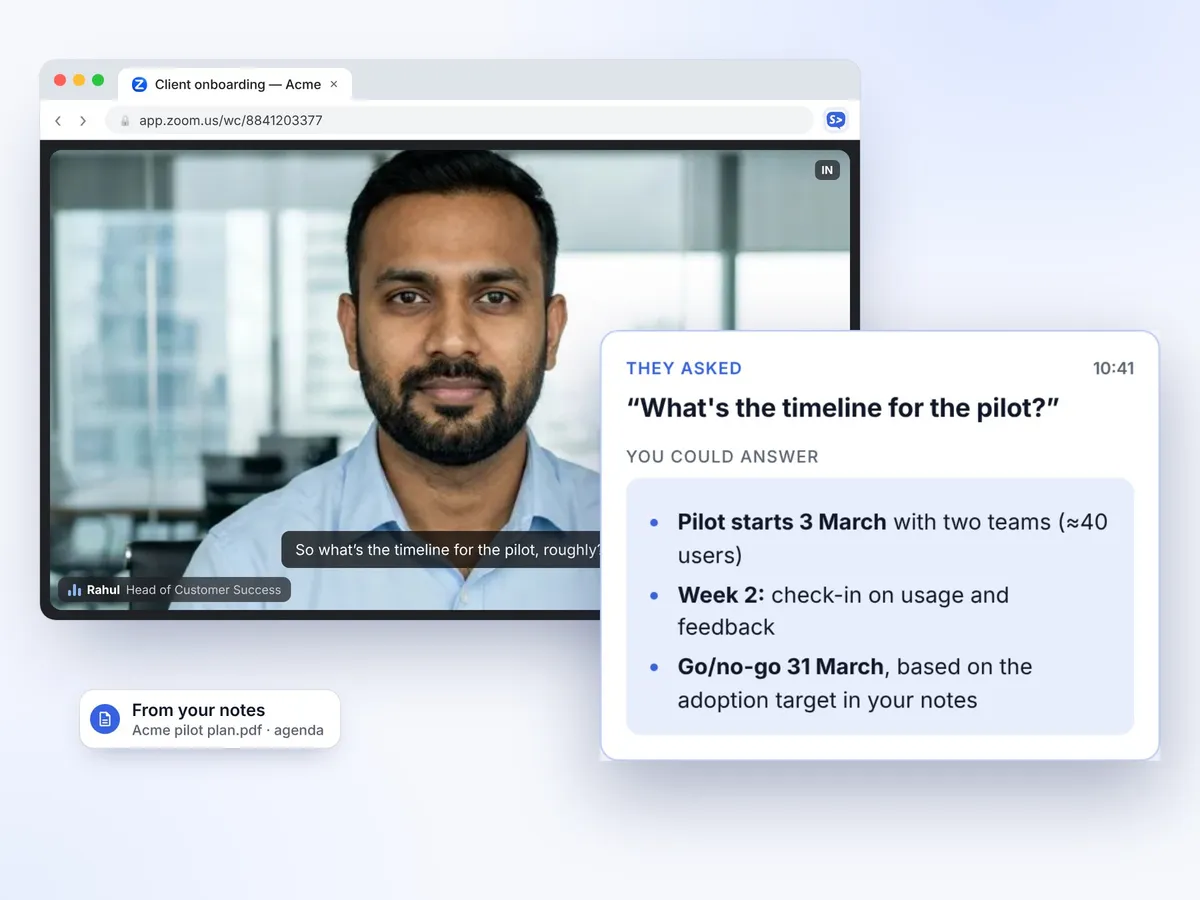Click the lock icon in the address bar
Viewport: 1200px width, 900px height.
click(x=125, y=121)
